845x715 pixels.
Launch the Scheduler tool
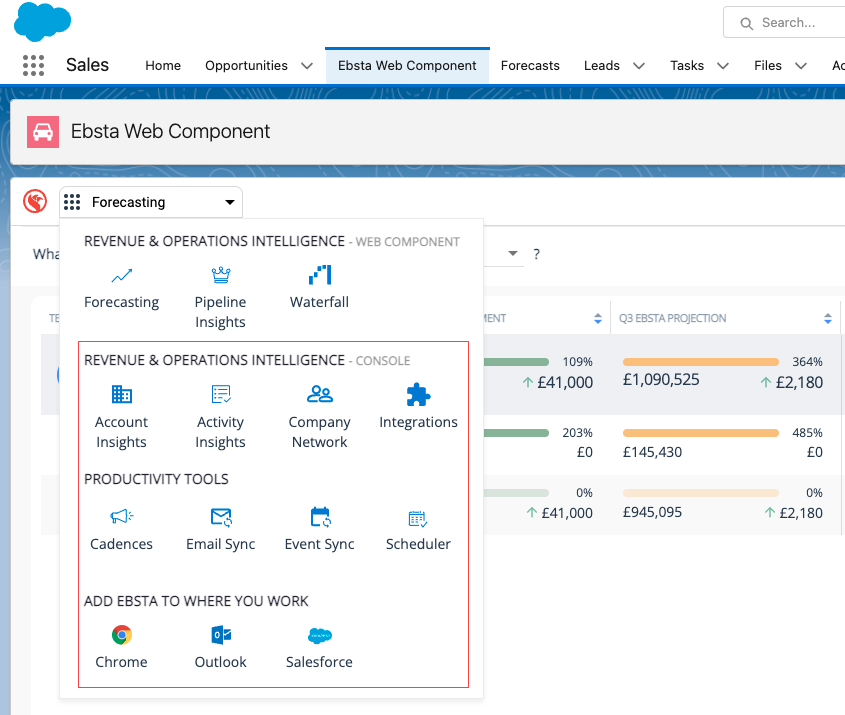[418, 518]
